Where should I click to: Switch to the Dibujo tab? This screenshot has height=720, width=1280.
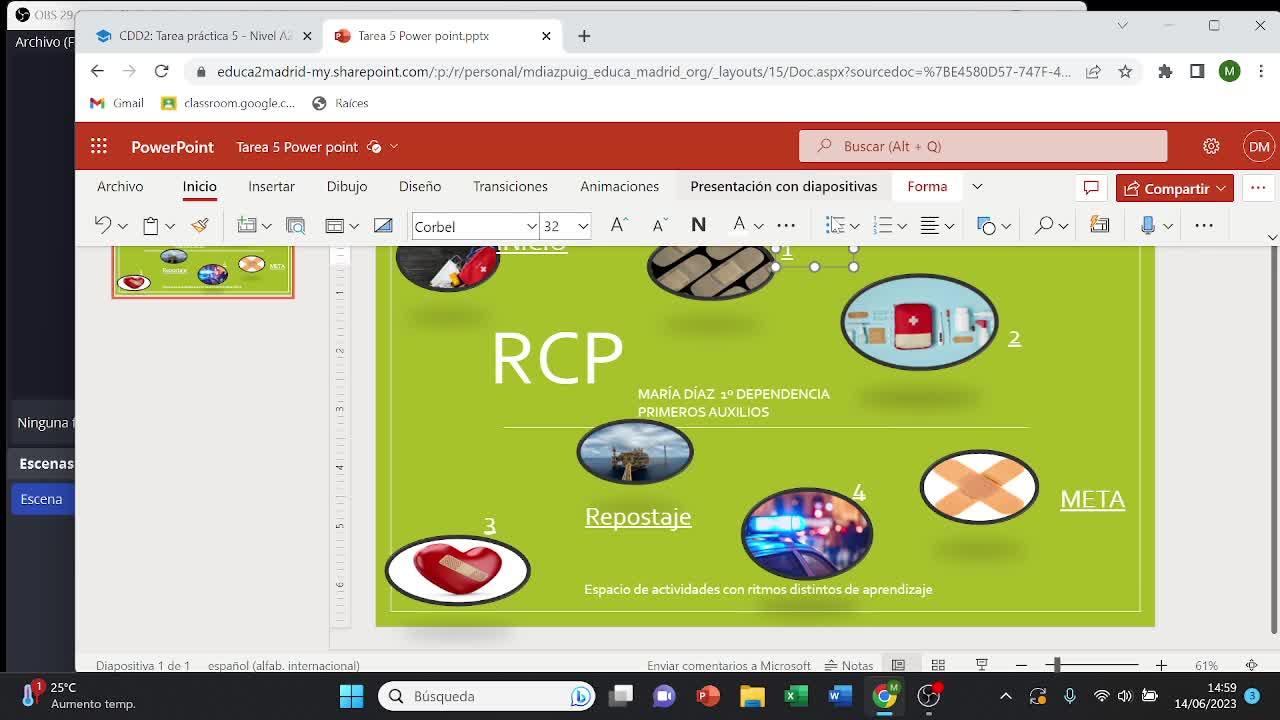pyautogui.click(x=347, y=186)
